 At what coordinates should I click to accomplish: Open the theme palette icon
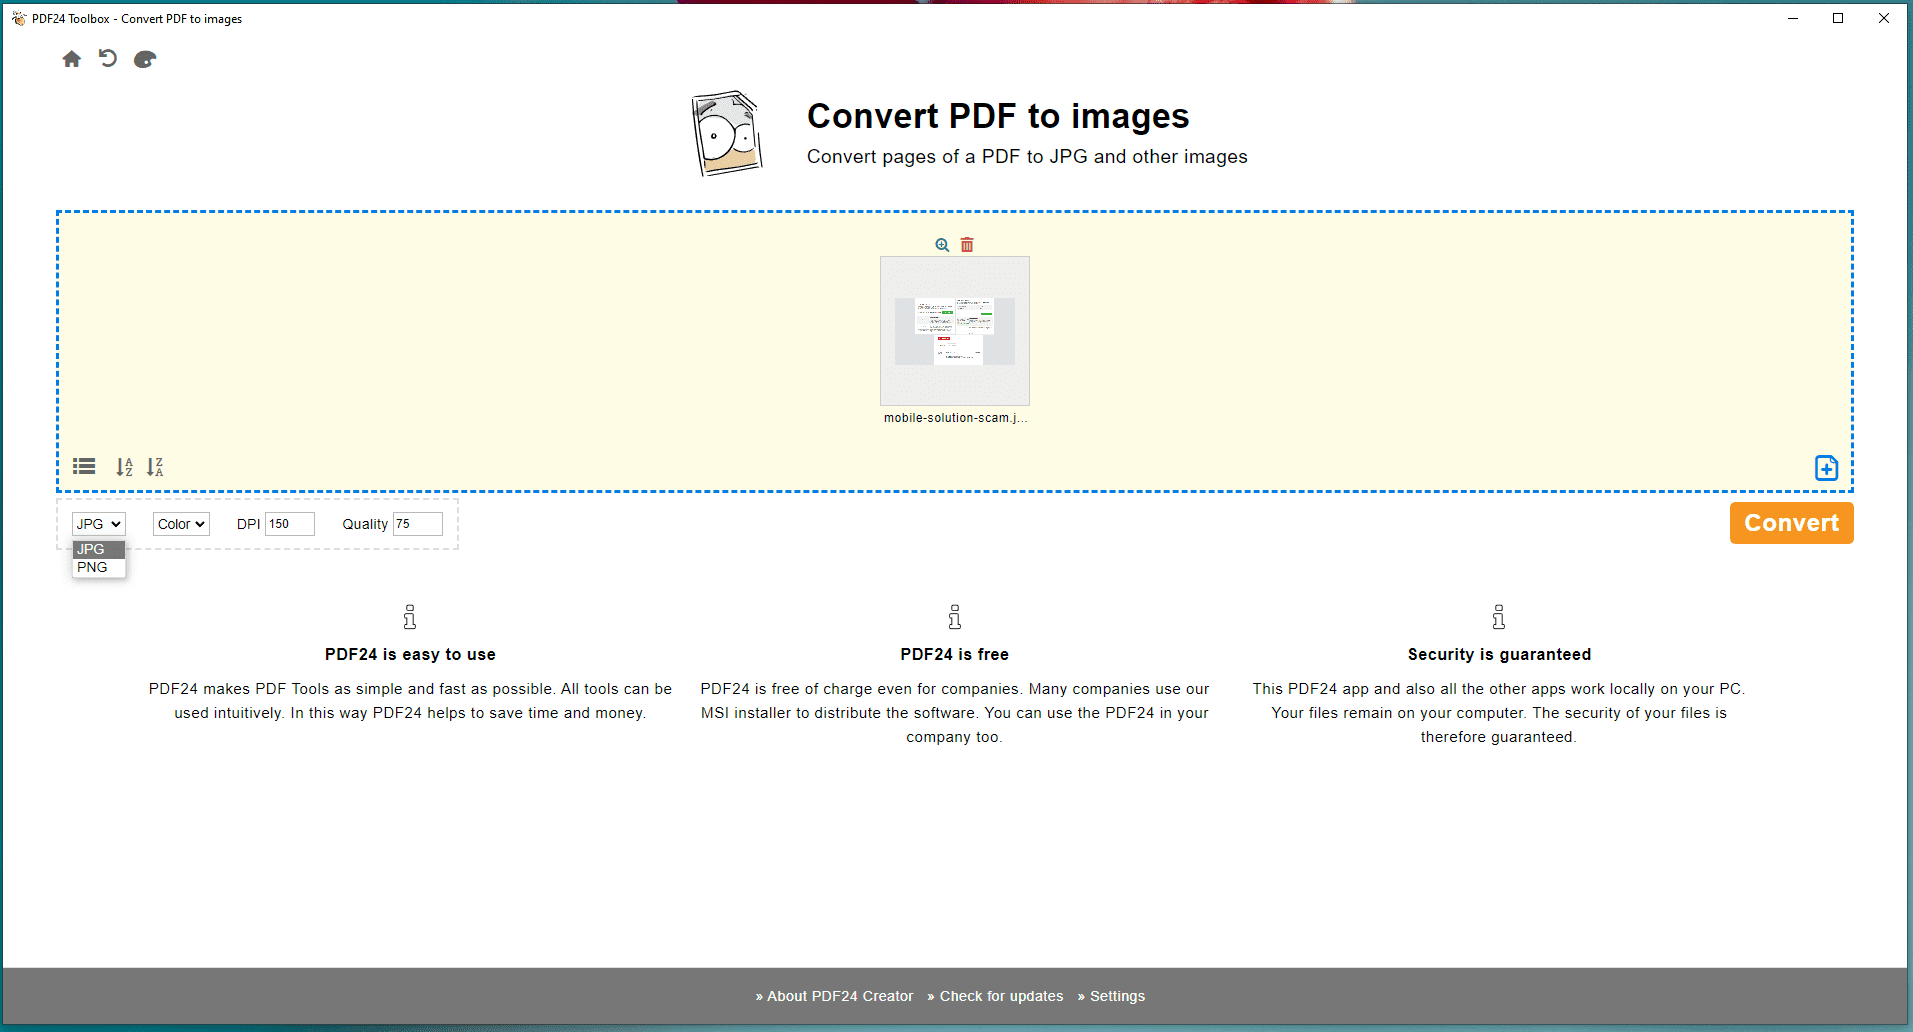coord(145,59)
